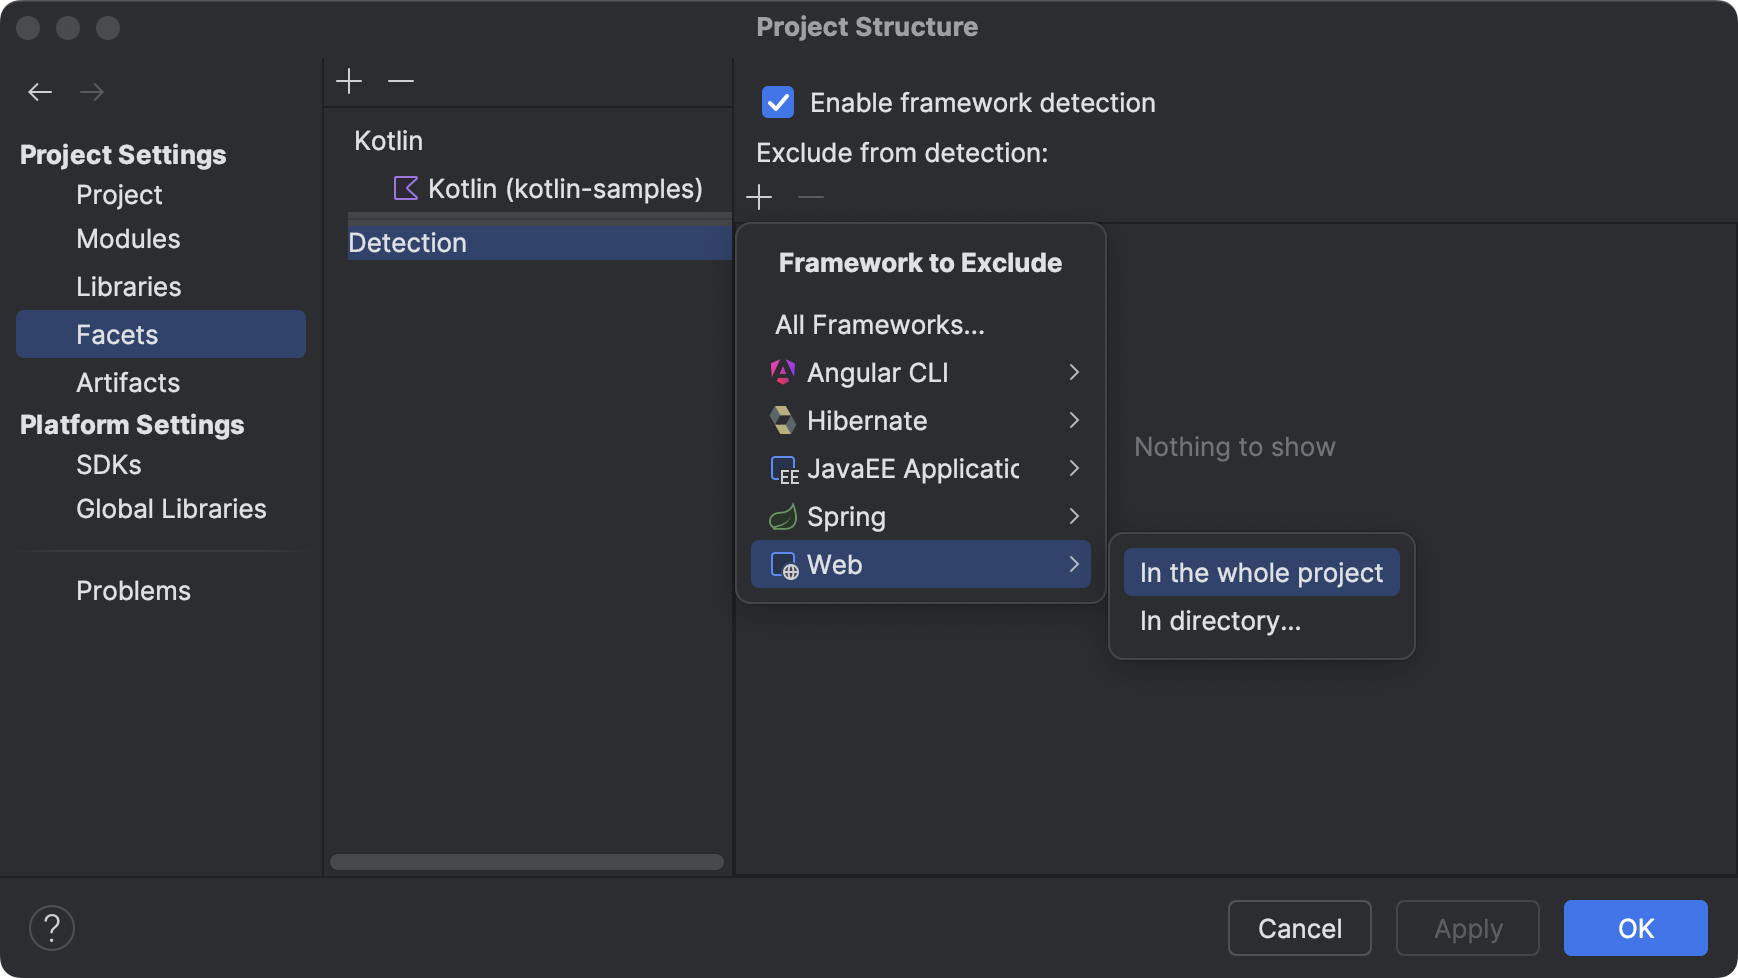Confirm changes with OK
The height and width of the screenshot is (978, 1738).
pos(1635,928)
